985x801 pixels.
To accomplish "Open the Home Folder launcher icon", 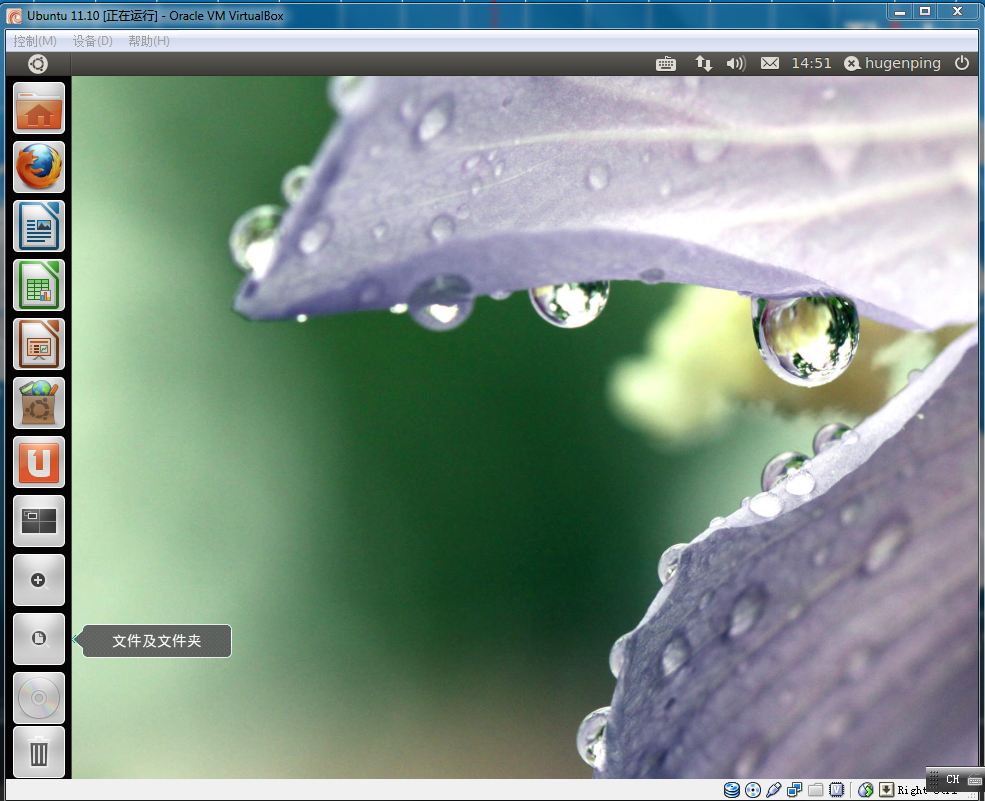I will click(39, 108).
